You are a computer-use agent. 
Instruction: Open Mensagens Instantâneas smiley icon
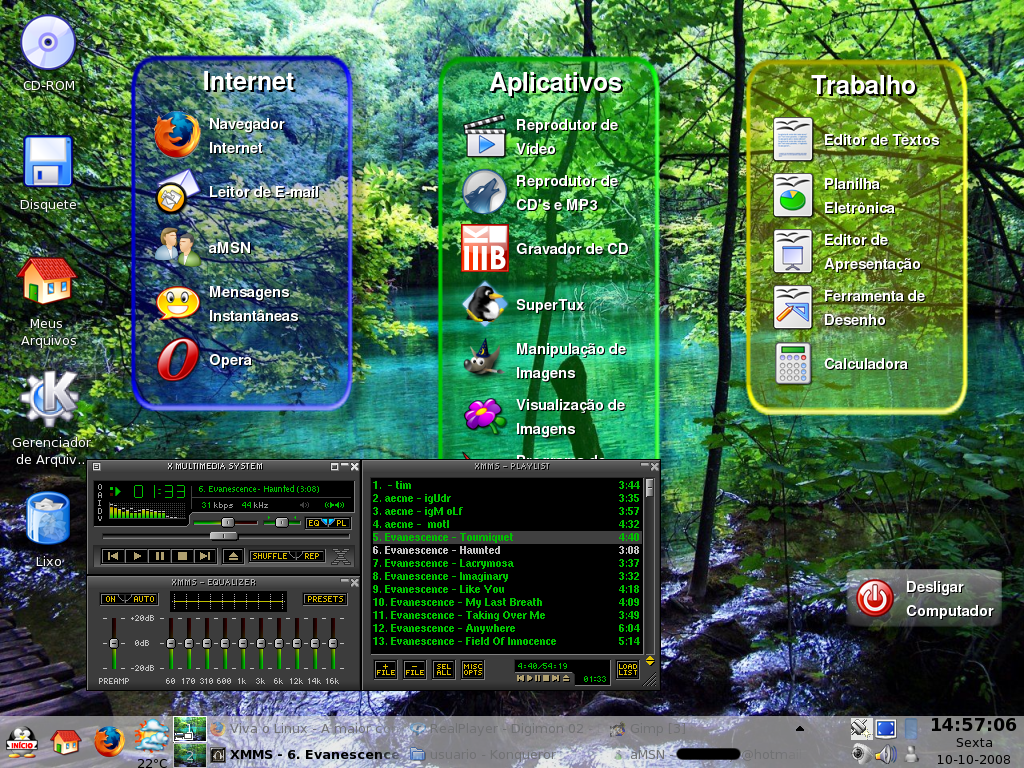click(x=178, y=304)
